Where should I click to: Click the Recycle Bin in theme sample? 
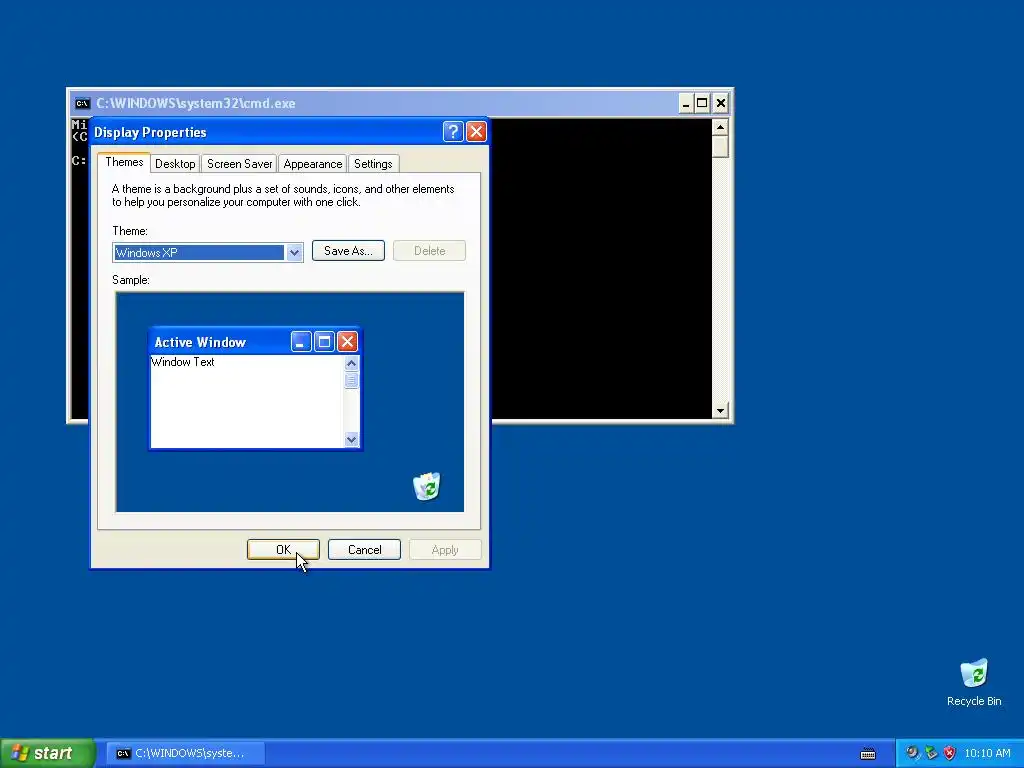point(427,487)
